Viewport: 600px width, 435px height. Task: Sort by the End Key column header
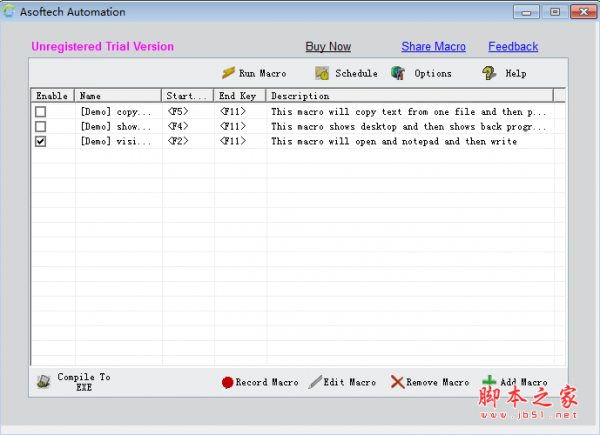[240, 96]
